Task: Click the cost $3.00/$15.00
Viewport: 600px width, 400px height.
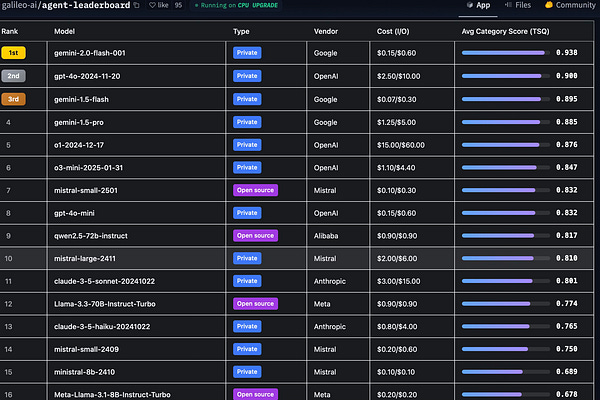Action: 398,281
